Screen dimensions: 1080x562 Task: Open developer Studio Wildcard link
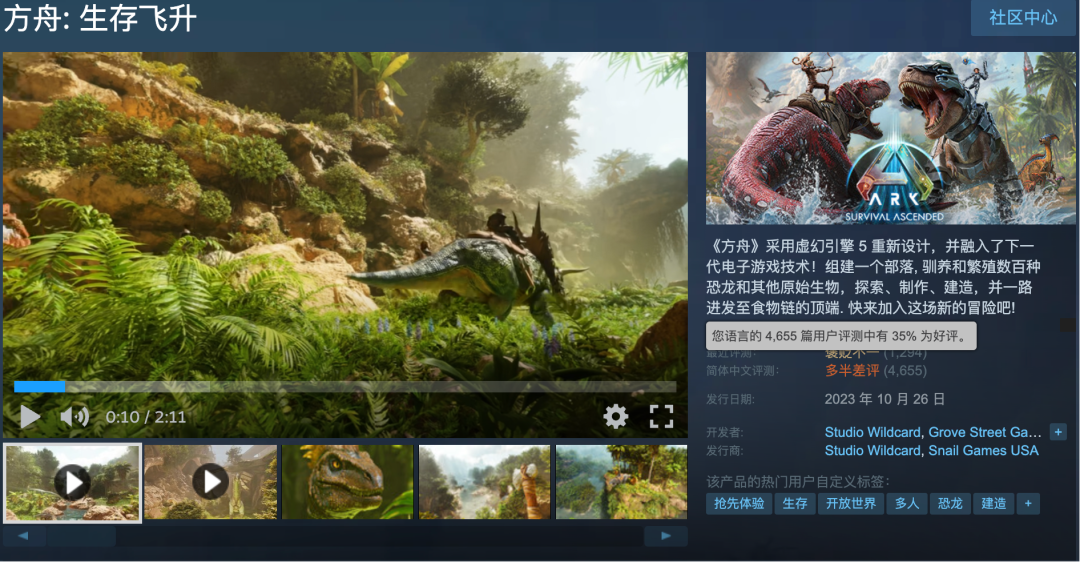pyautogui.click(x=872, y=433)
